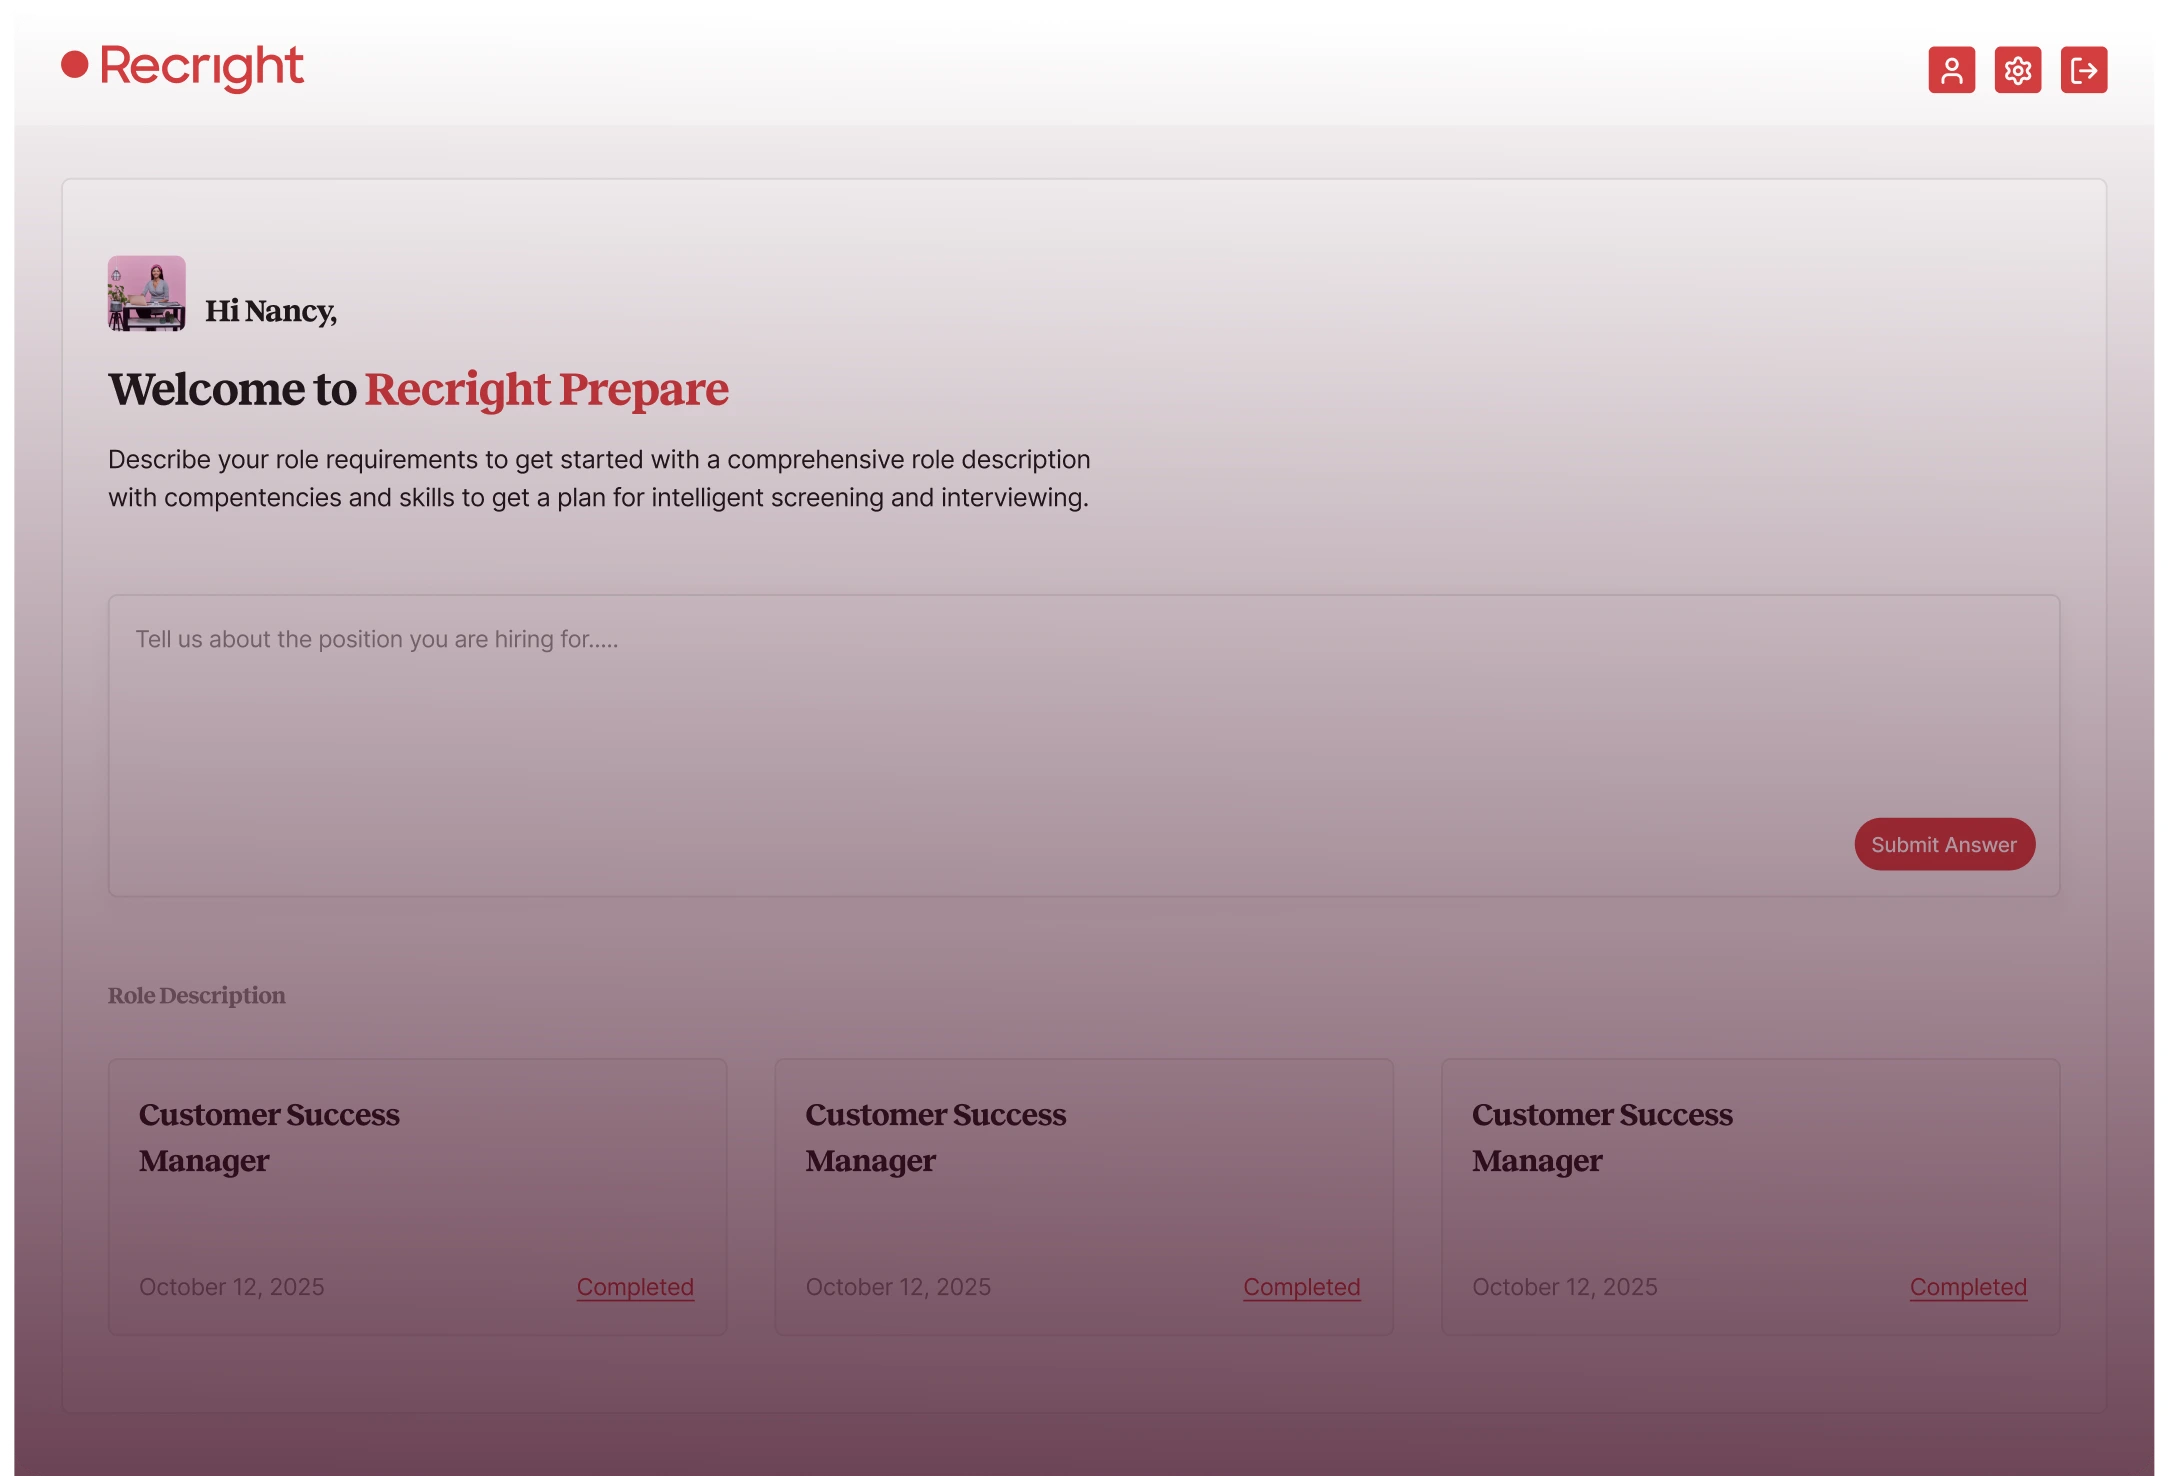Click Completed link on middle role card
The image size is (2169, 1476).
coord(1301,1287)
